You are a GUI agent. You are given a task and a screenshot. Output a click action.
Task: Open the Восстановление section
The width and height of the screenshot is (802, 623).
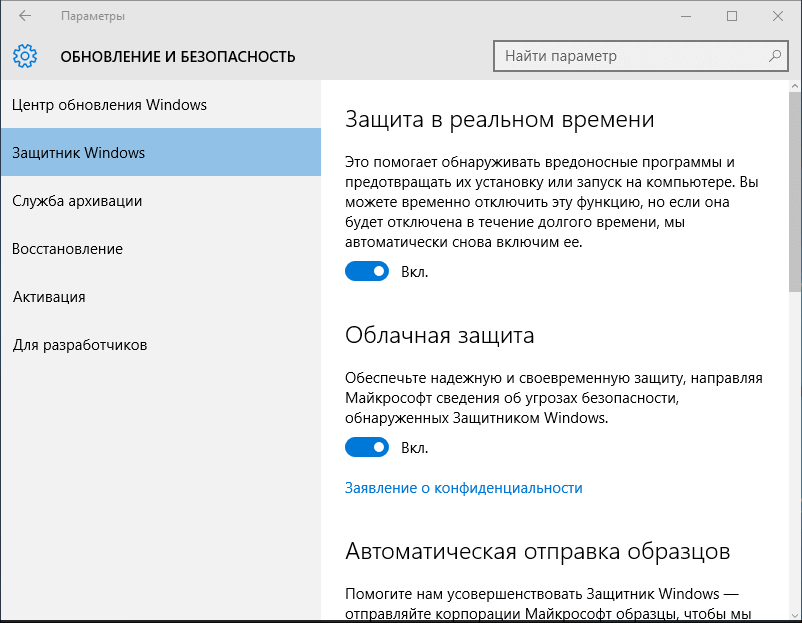(67, 249)
